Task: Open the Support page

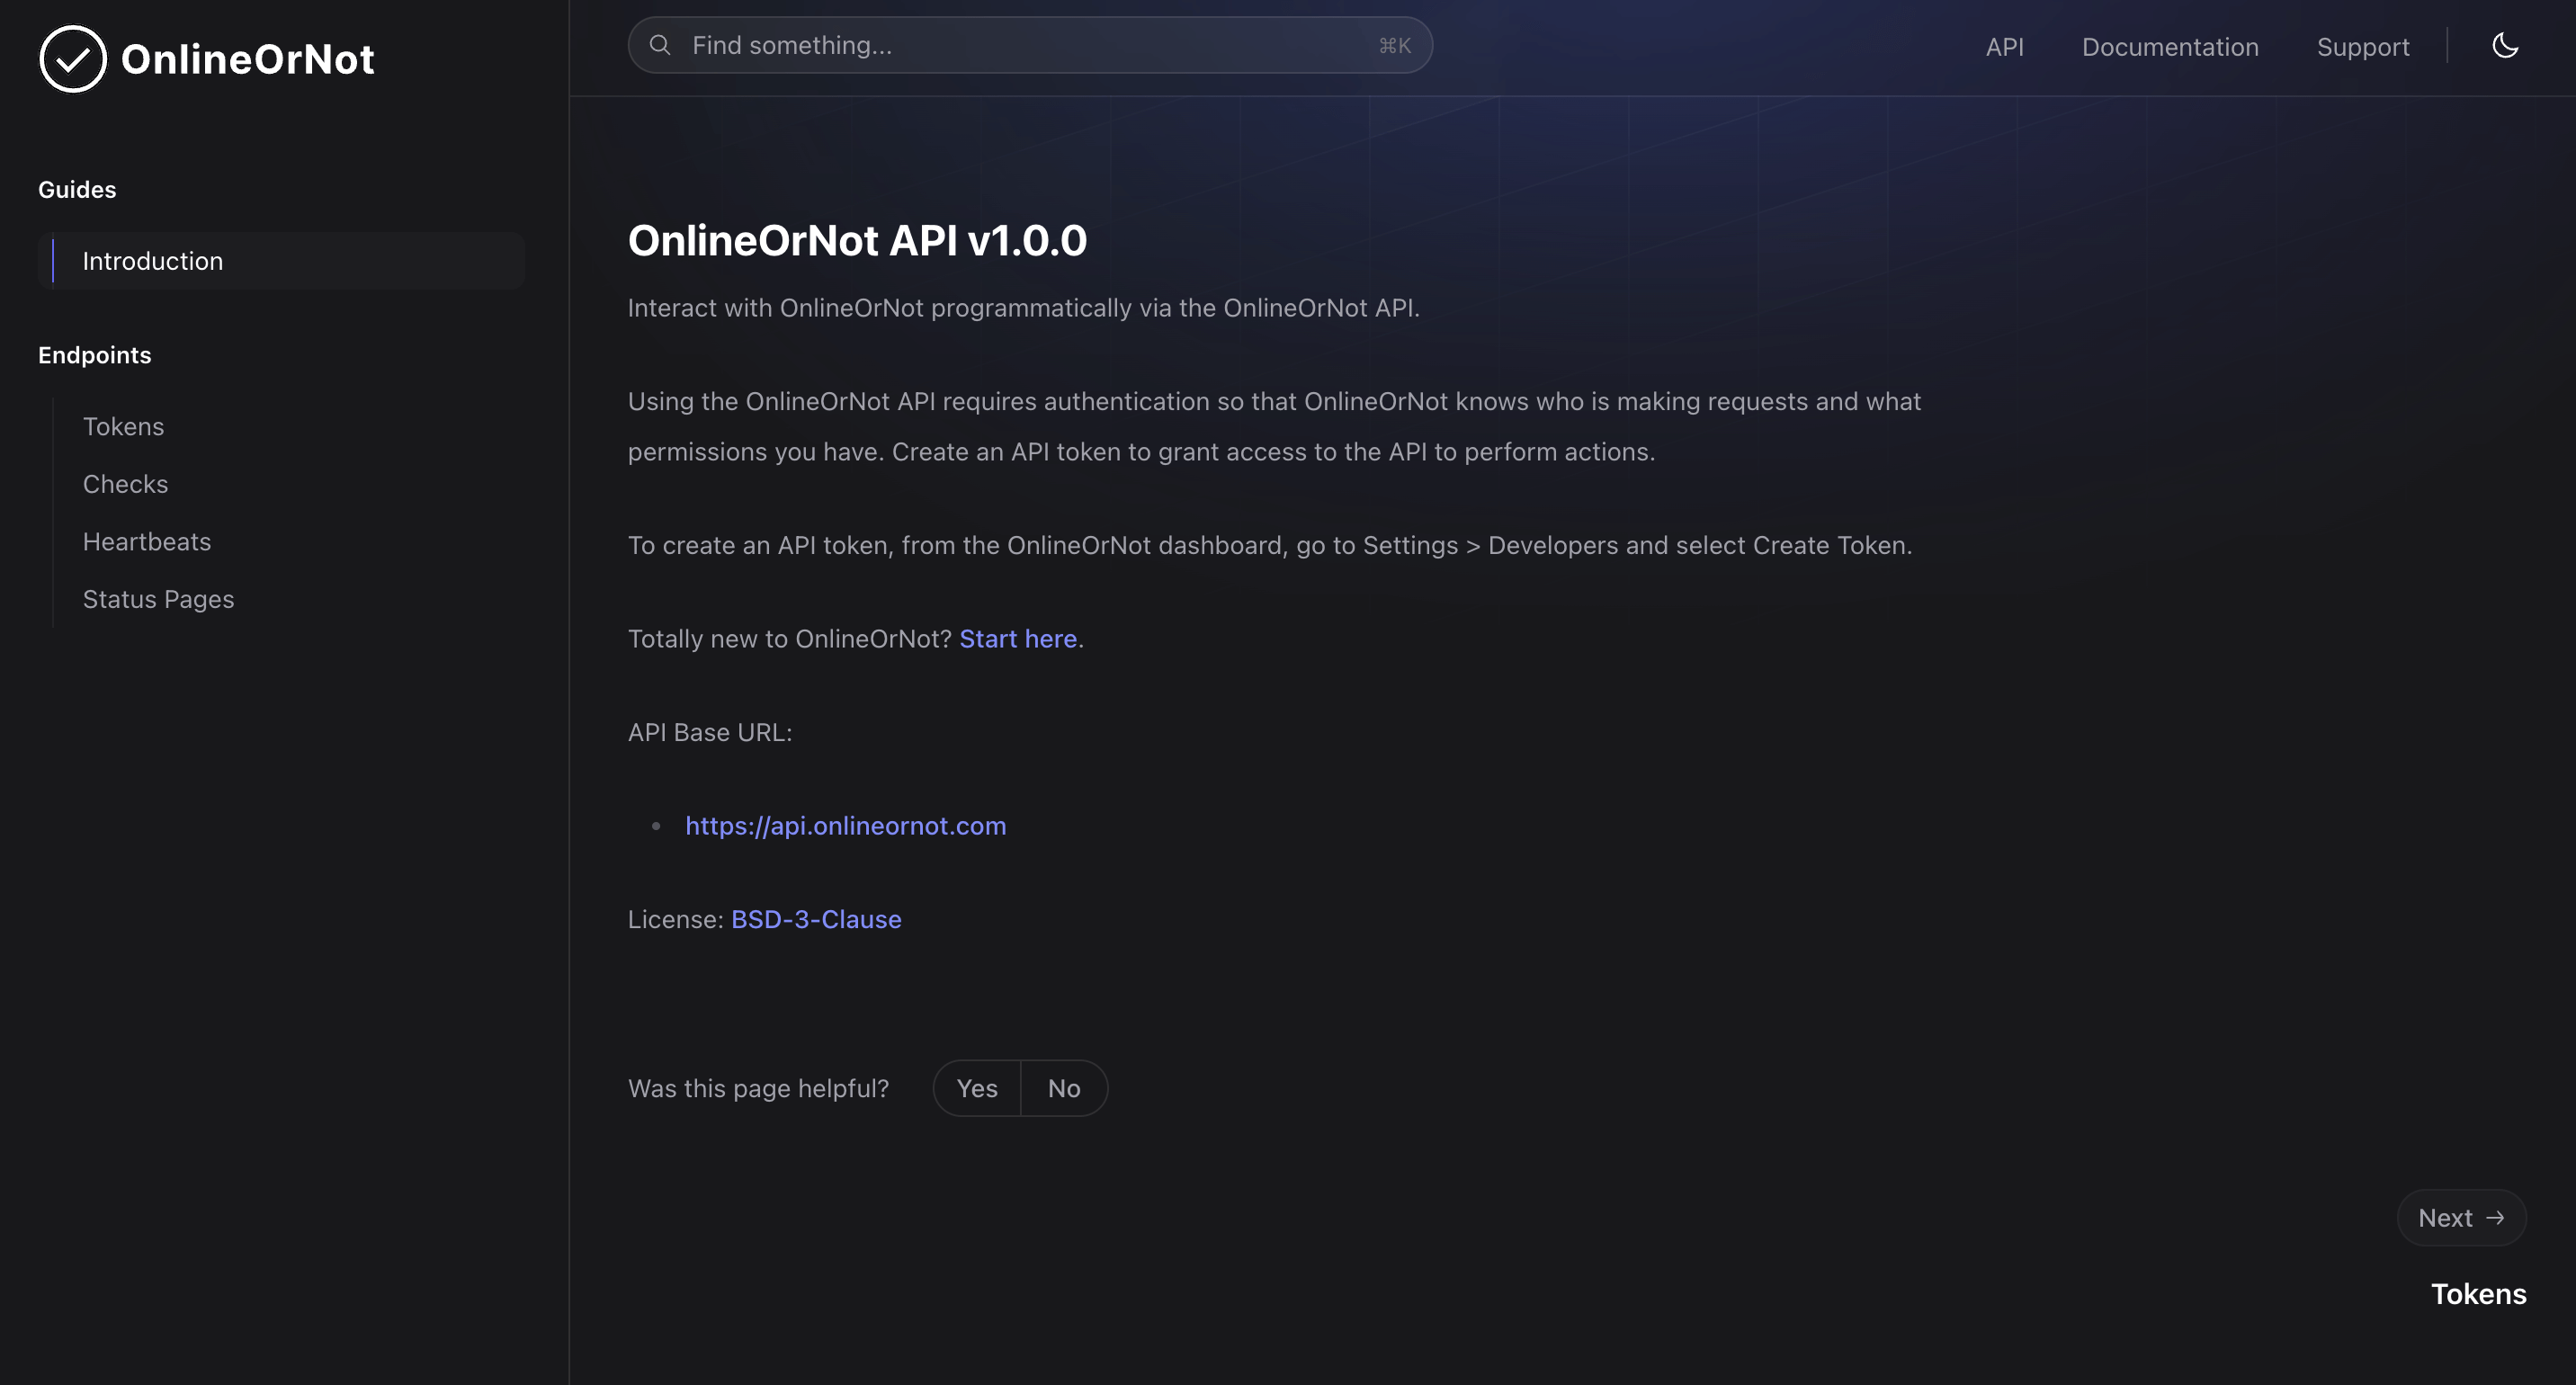Action: [2363, 47]
